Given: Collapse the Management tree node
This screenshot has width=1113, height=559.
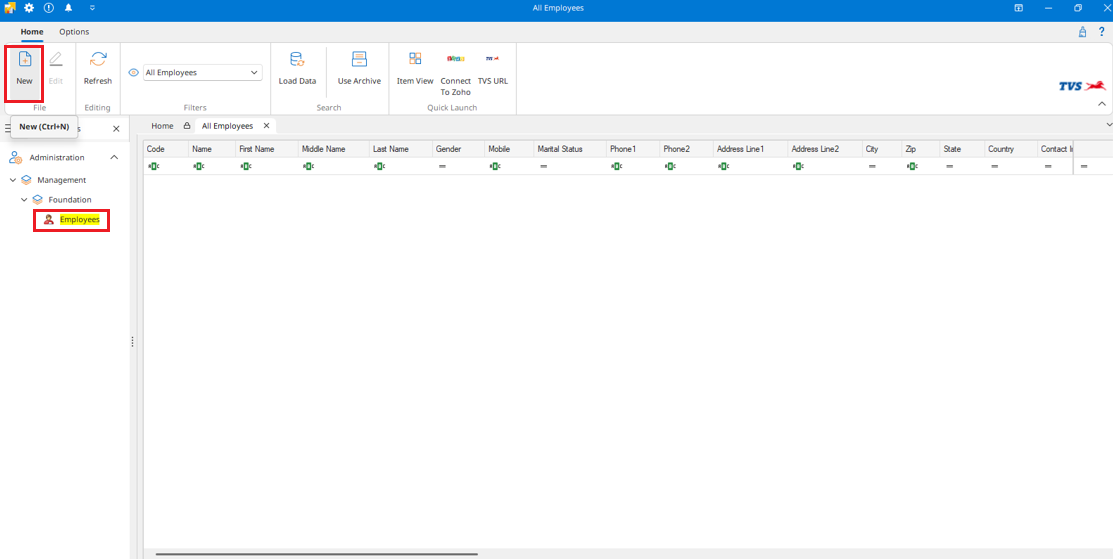Looking at the screenshot, I should (13, 180).
